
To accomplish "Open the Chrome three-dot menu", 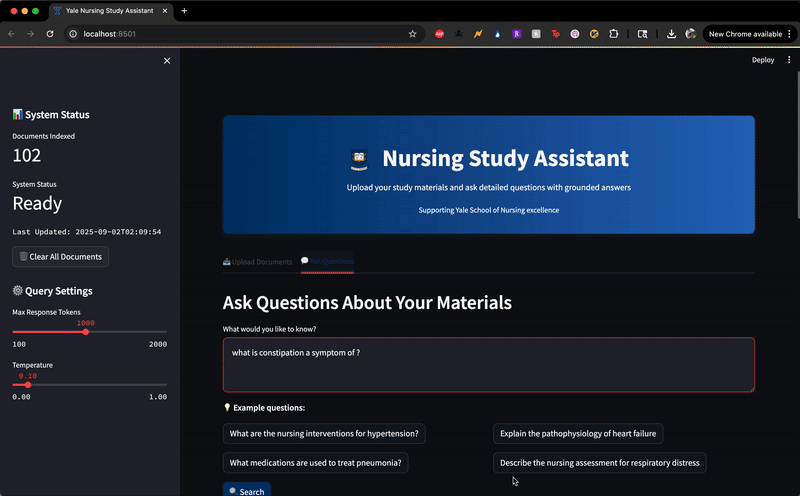I will tap(790, 34).
